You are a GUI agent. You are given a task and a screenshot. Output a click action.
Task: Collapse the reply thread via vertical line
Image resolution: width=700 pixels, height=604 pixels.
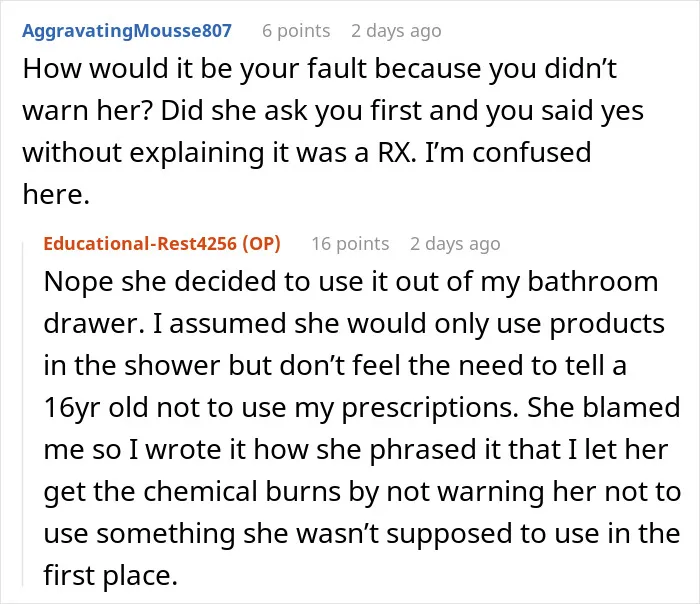23,413
